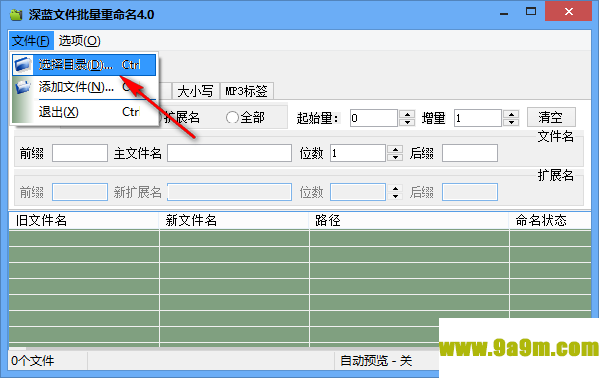The width and height of the screenshot is (599, 378).
Task: Click the 清空 button
Action: [x=551, y=117]
